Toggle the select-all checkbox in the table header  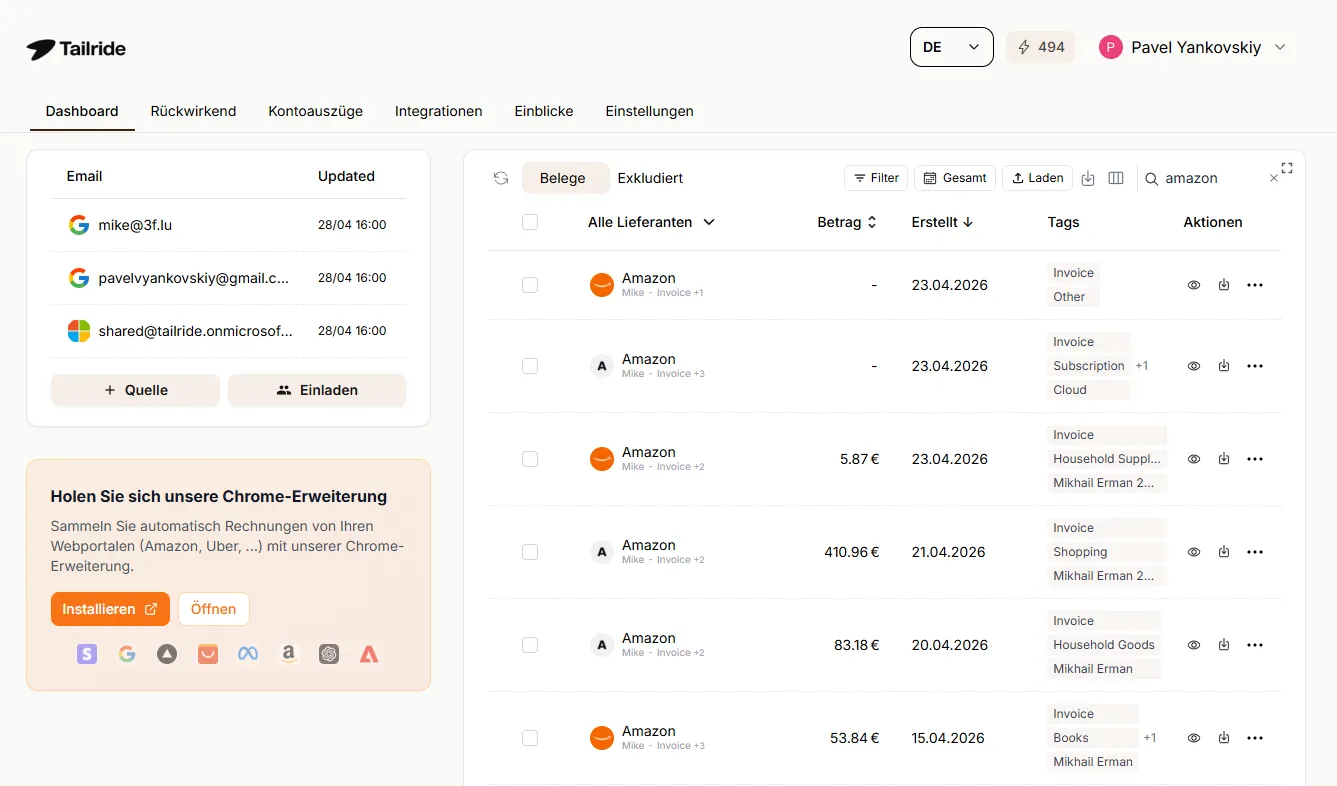(529, 222)
